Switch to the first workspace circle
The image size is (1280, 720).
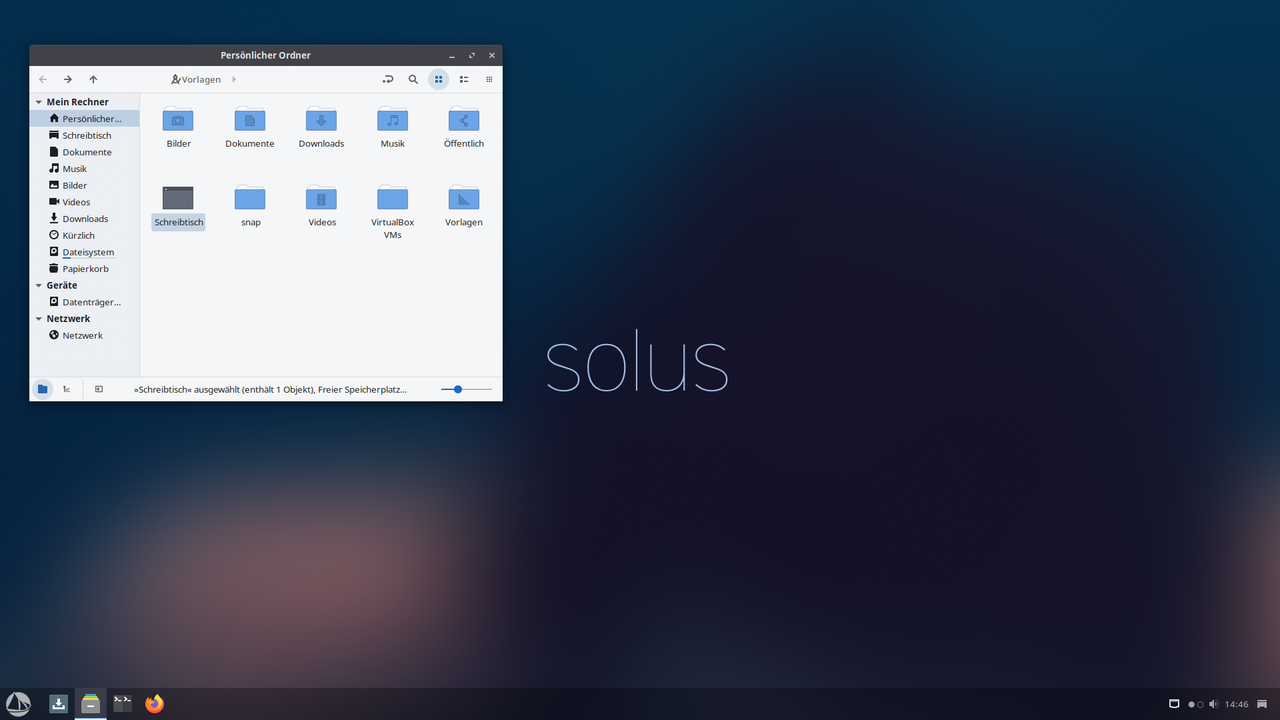(1191, 704)
